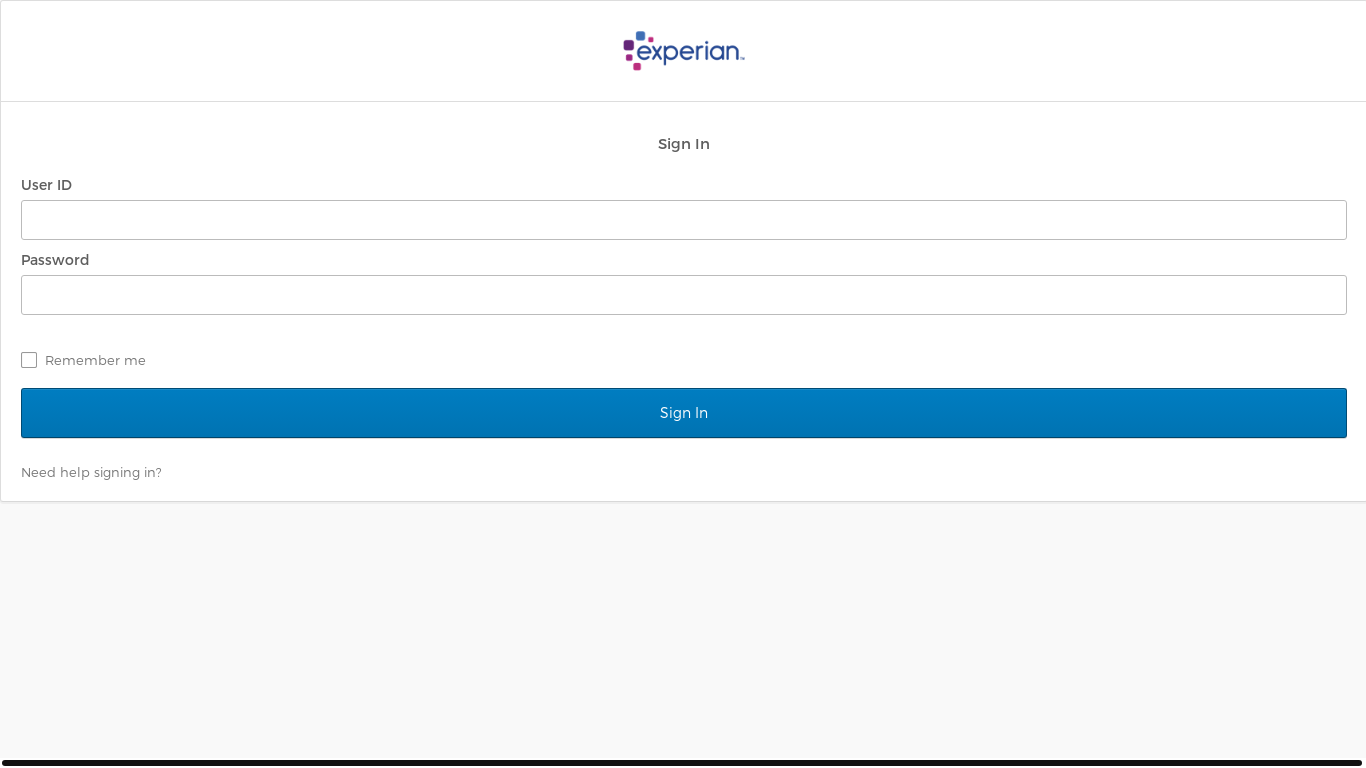Click the Sign In heading text
The image size is (1366, 768).
684,144
